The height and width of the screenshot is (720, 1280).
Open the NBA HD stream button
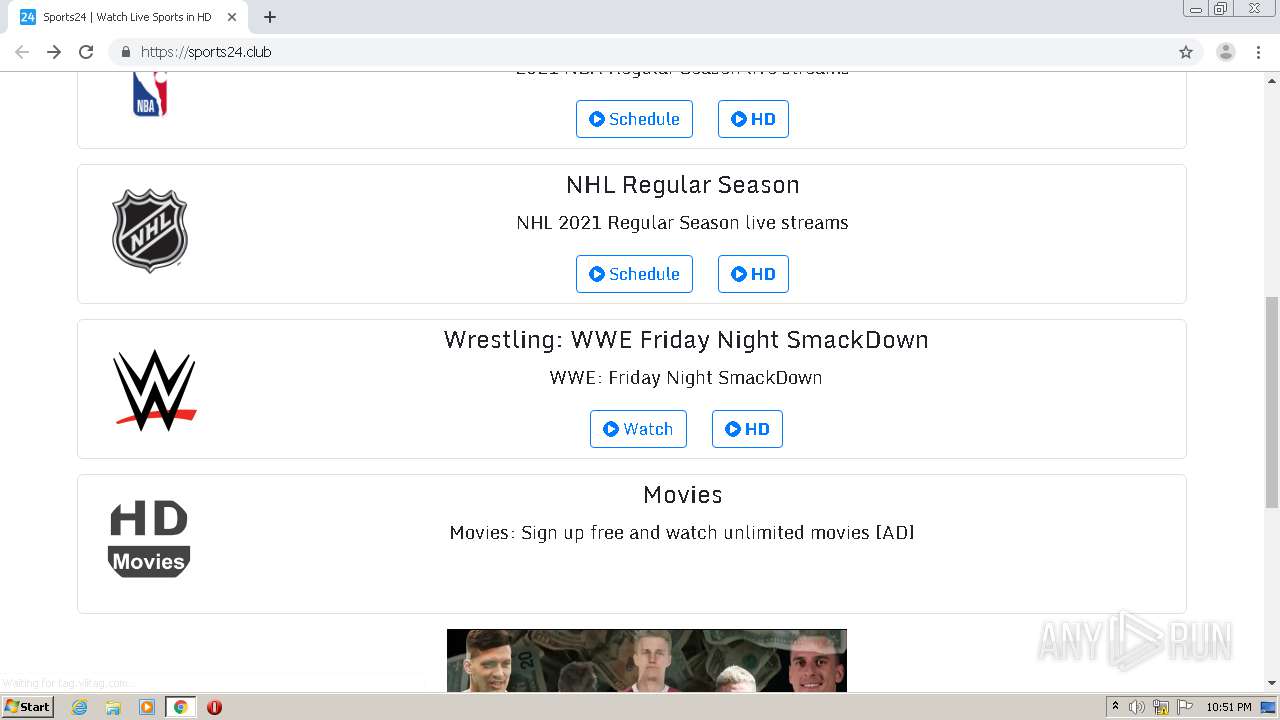[x=753, y=119]
